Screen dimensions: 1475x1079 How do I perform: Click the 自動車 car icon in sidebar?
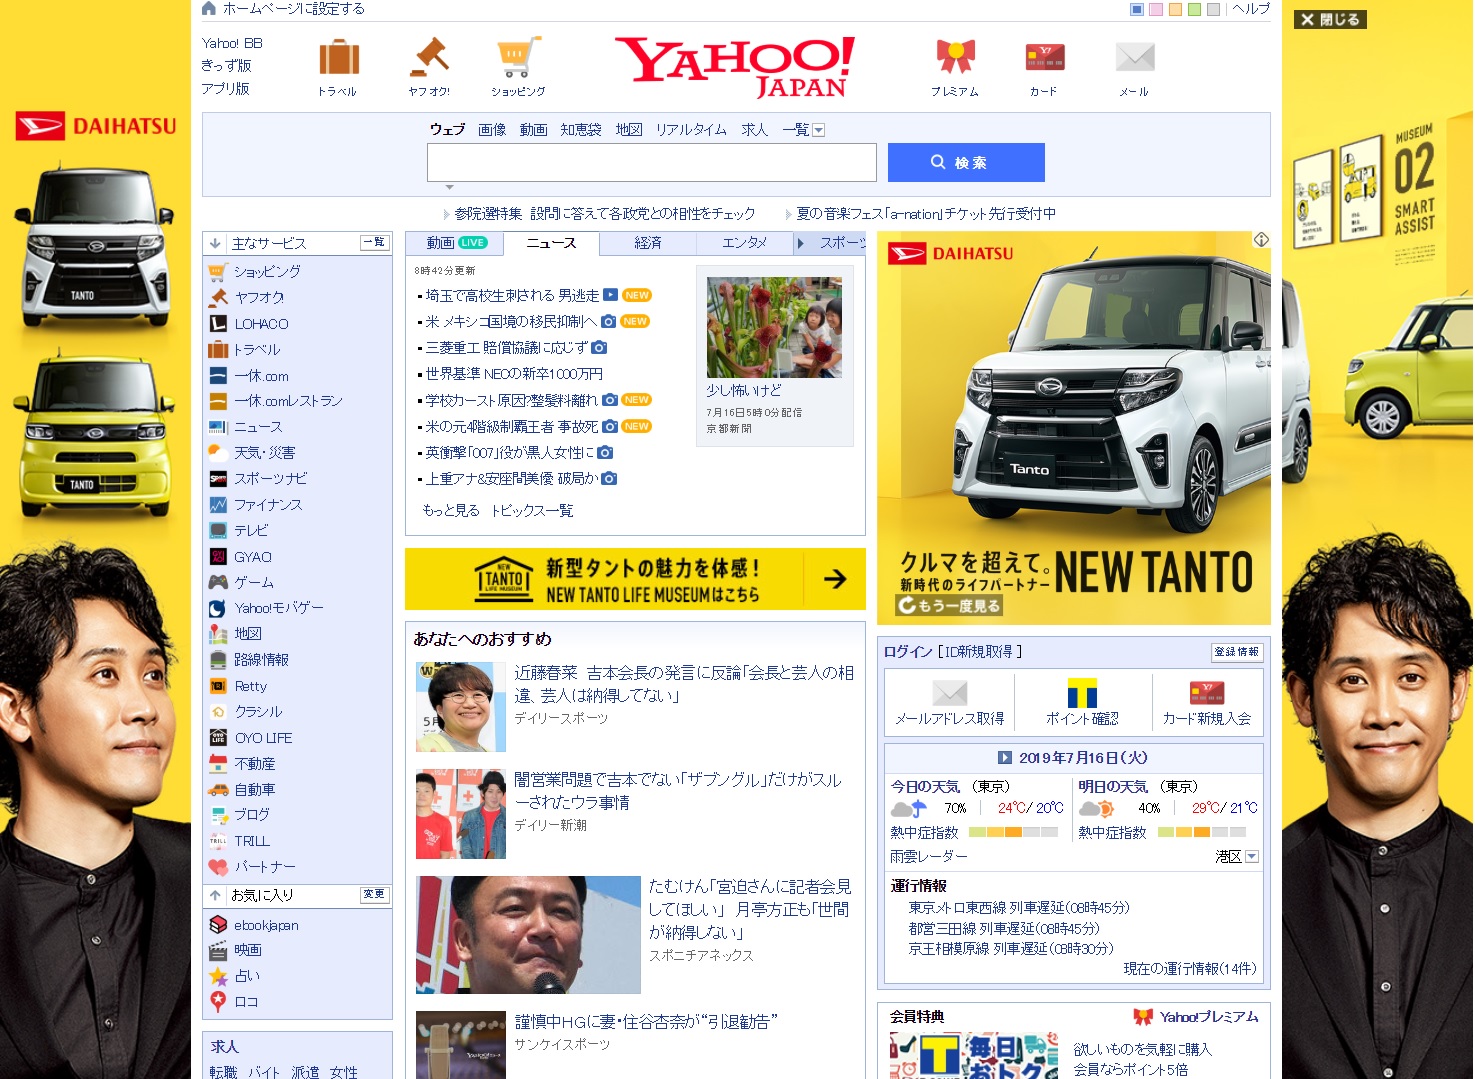coord(218,790)
